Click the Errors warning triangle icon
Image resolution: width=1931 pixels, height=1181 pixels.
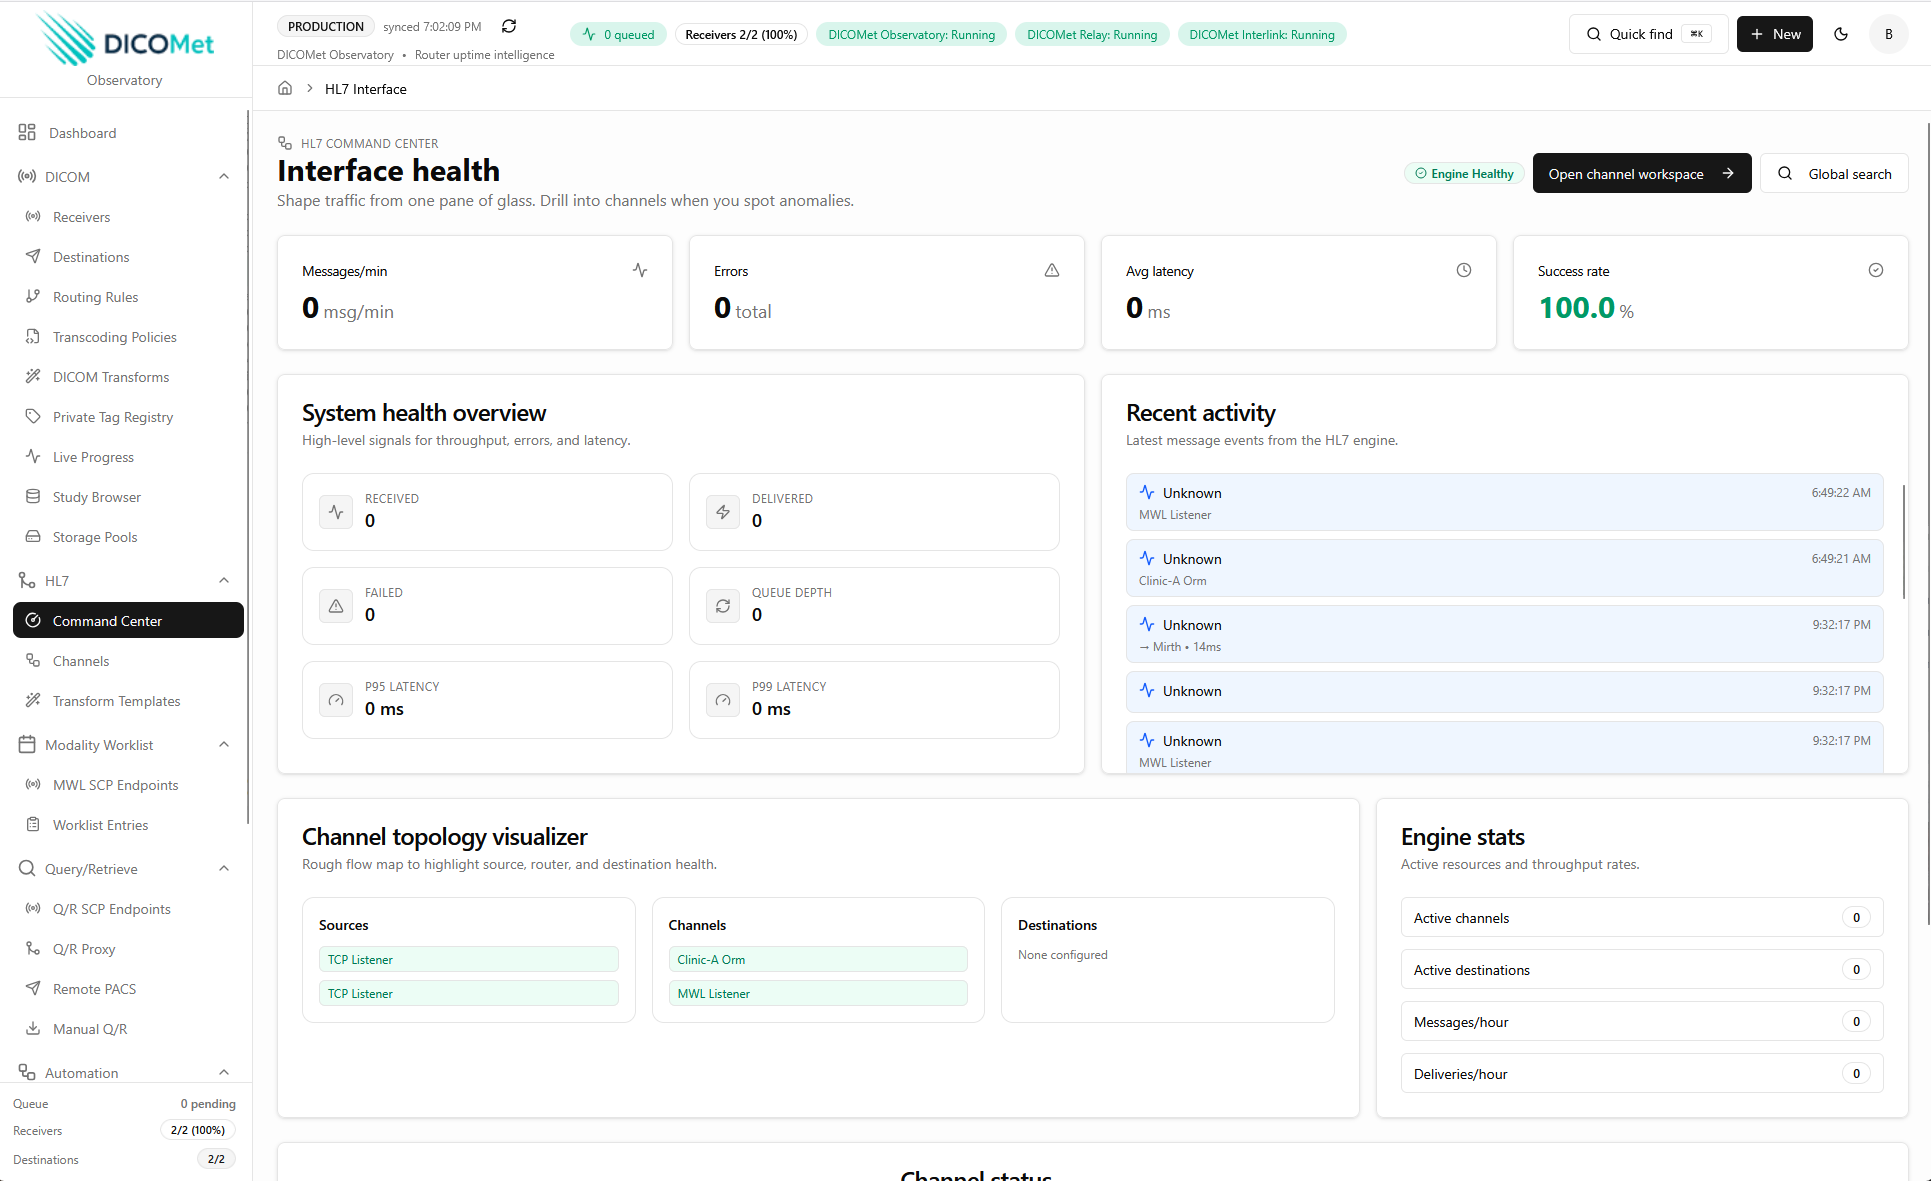point(1052,270)
